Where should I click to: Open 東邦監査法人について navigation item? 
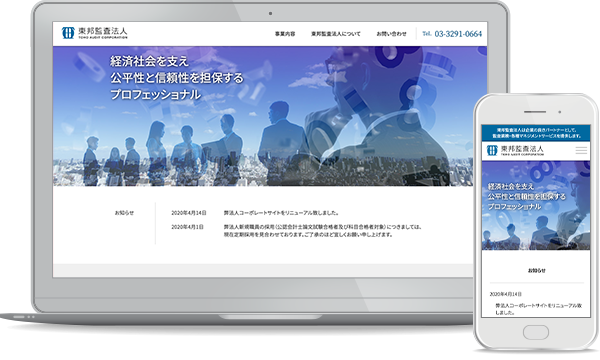tap(336, 34)
